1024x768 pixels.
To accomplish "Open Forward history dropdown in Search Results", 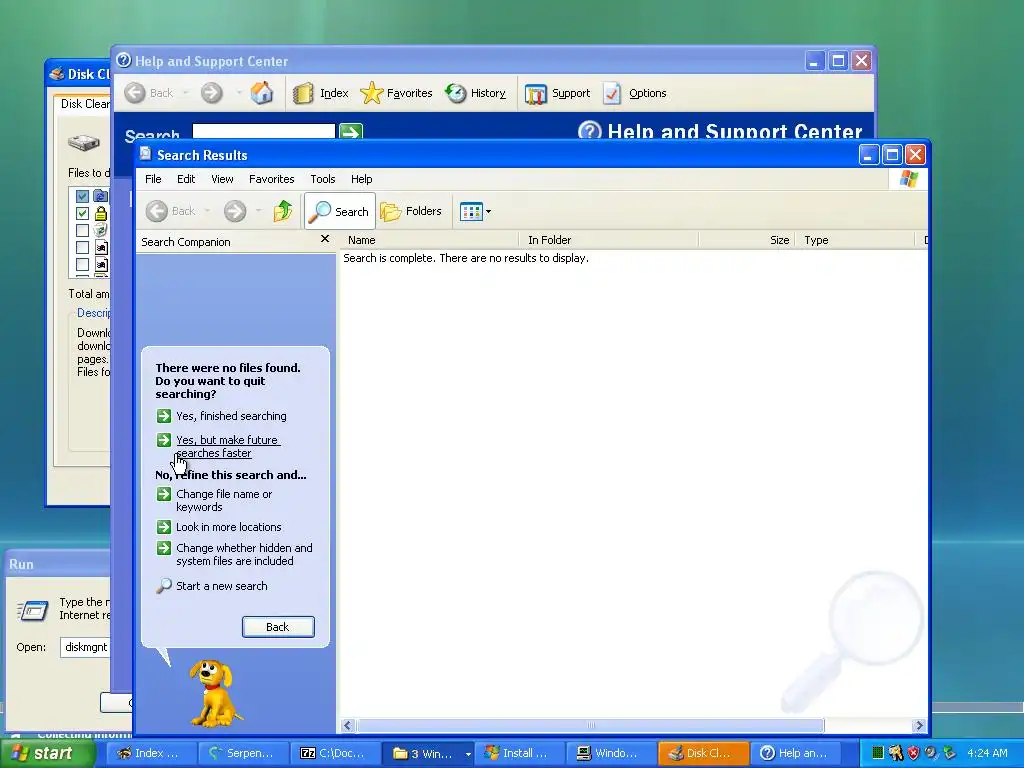I will click(259, 211).
